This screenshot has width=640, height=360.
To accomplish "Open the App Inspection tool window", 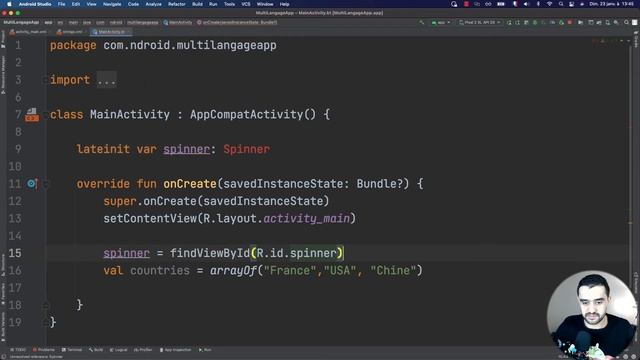I will [176, 350].
